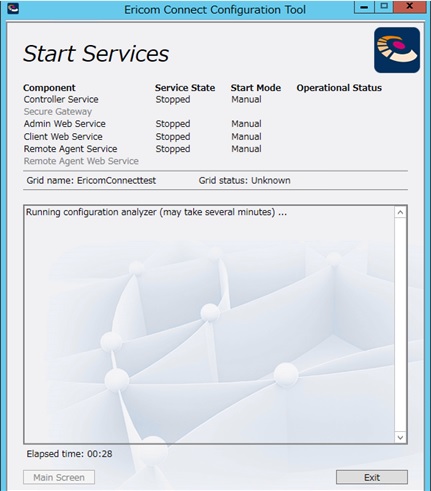Click the Remote Agent Web Service entry

(81, 161)
